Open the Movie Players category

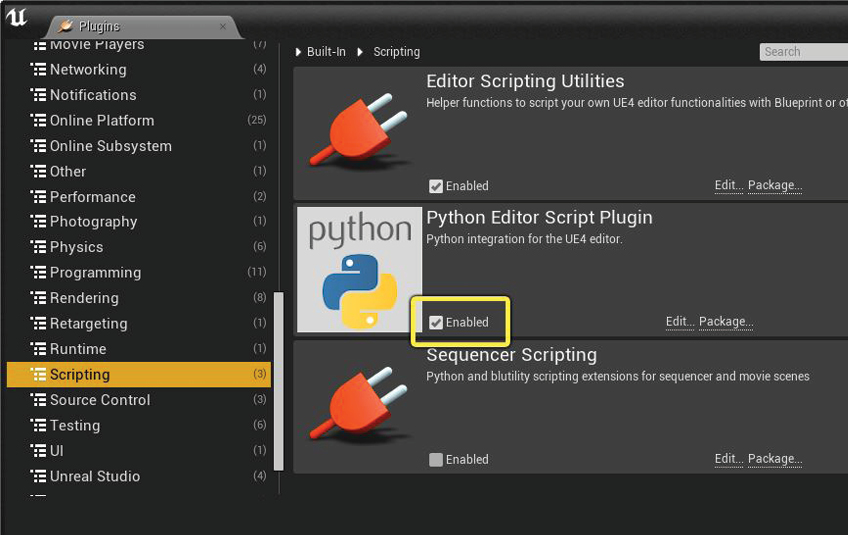[x=97, y=44]
